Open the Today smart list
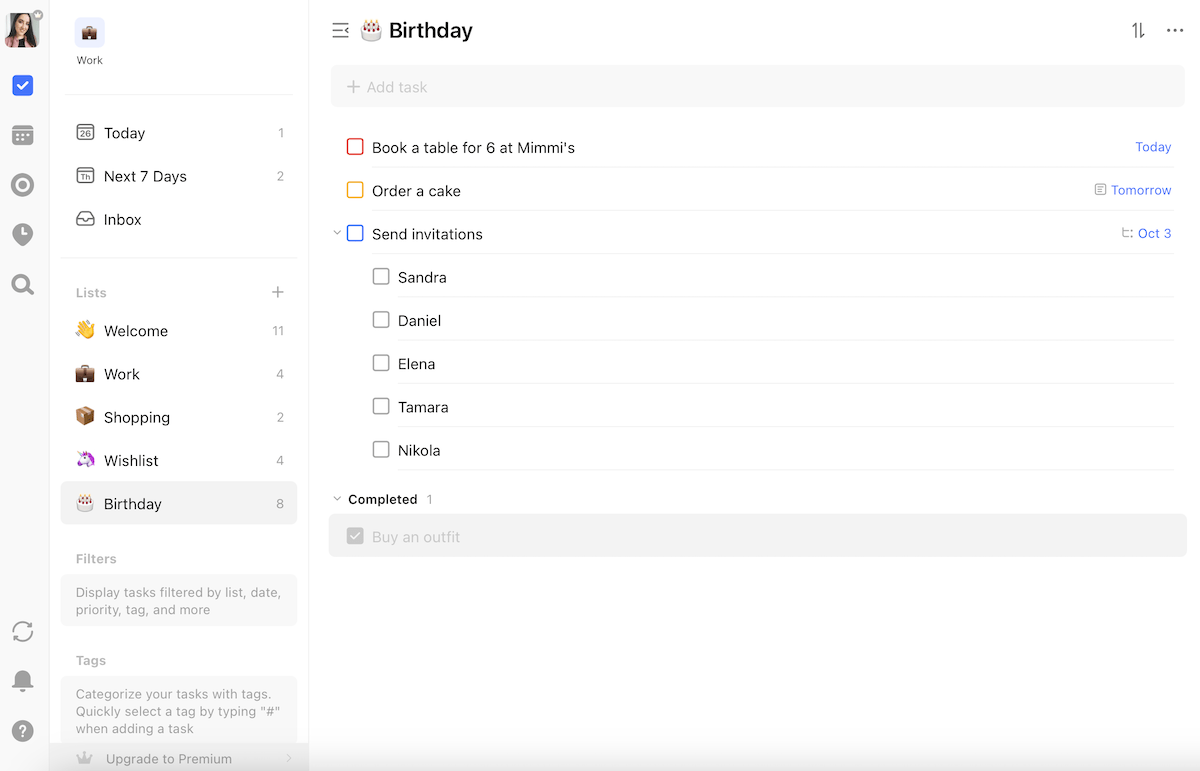 point(124,133)
